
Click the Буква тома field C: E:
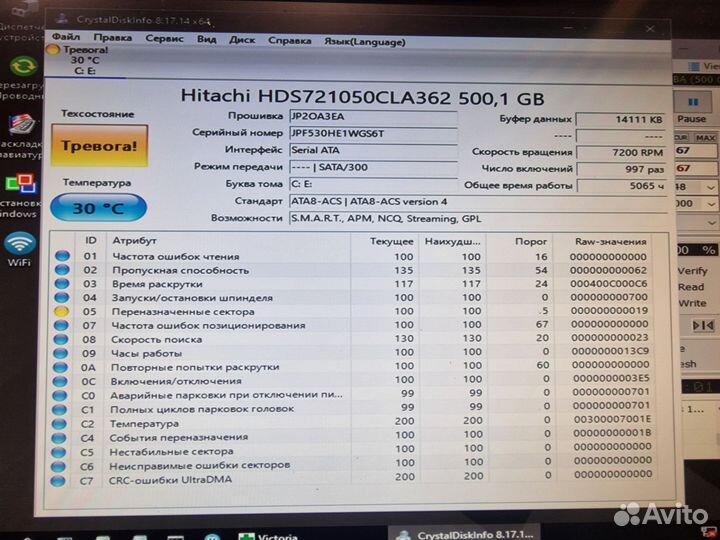pos(373,184)
